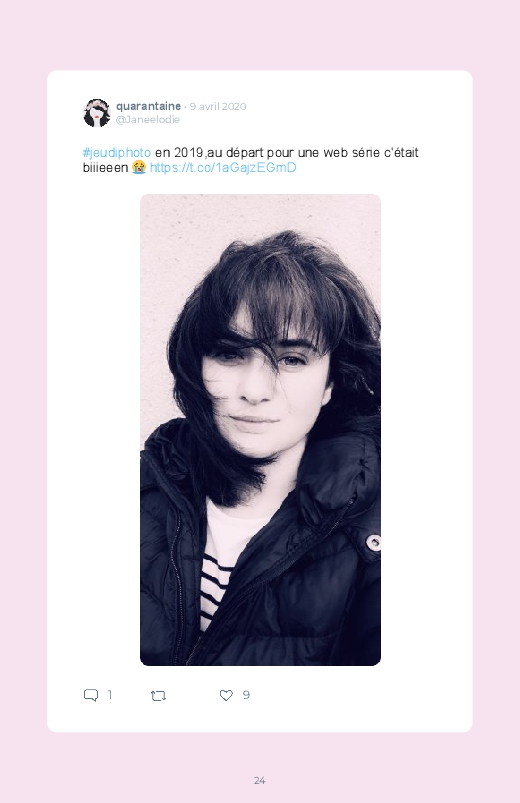
Task: Click the reply count number 1
Action: pyautogui.click(x=109, y=694)
